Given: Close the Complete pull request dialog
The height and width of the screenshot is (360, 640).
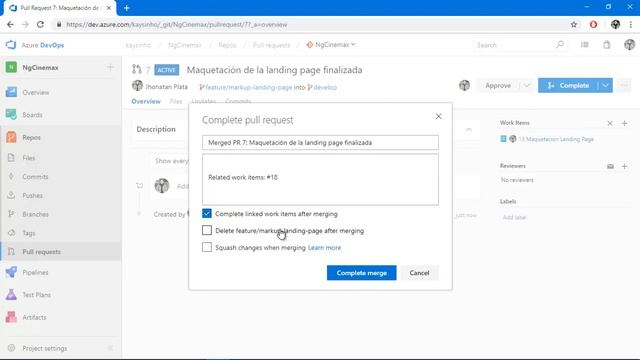Looking at the screenshot, I should pos(438,116).
